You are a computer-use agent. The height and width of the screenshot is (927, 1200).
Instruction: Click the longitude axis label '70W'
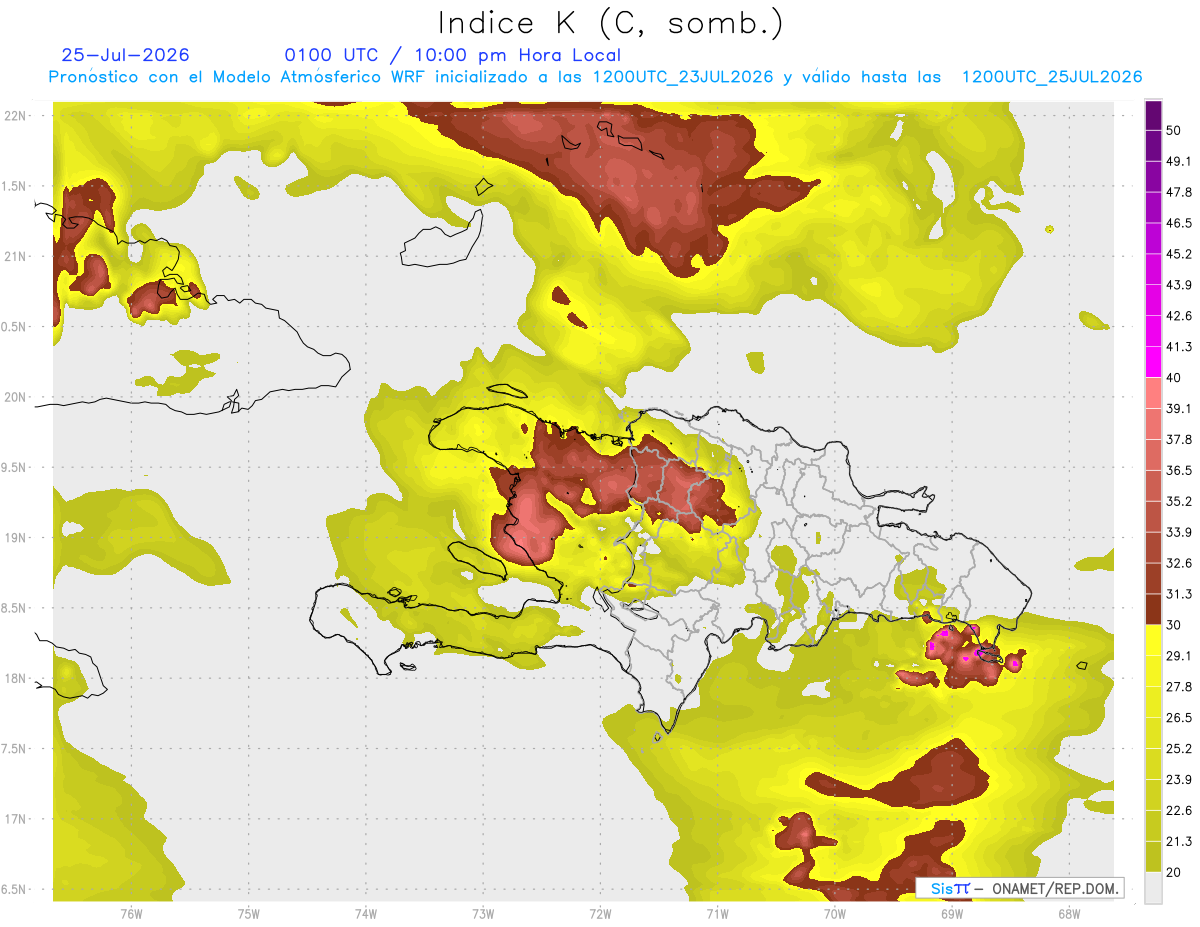(x=834, y=914)
